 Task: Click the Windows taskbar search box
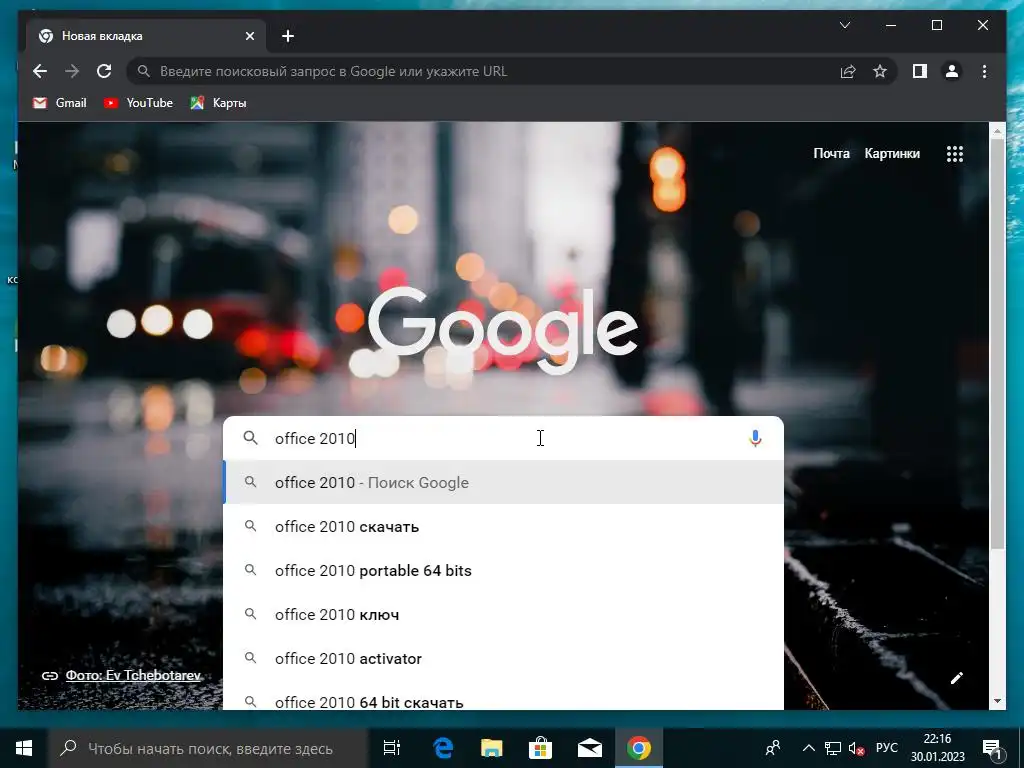[208, 748]
